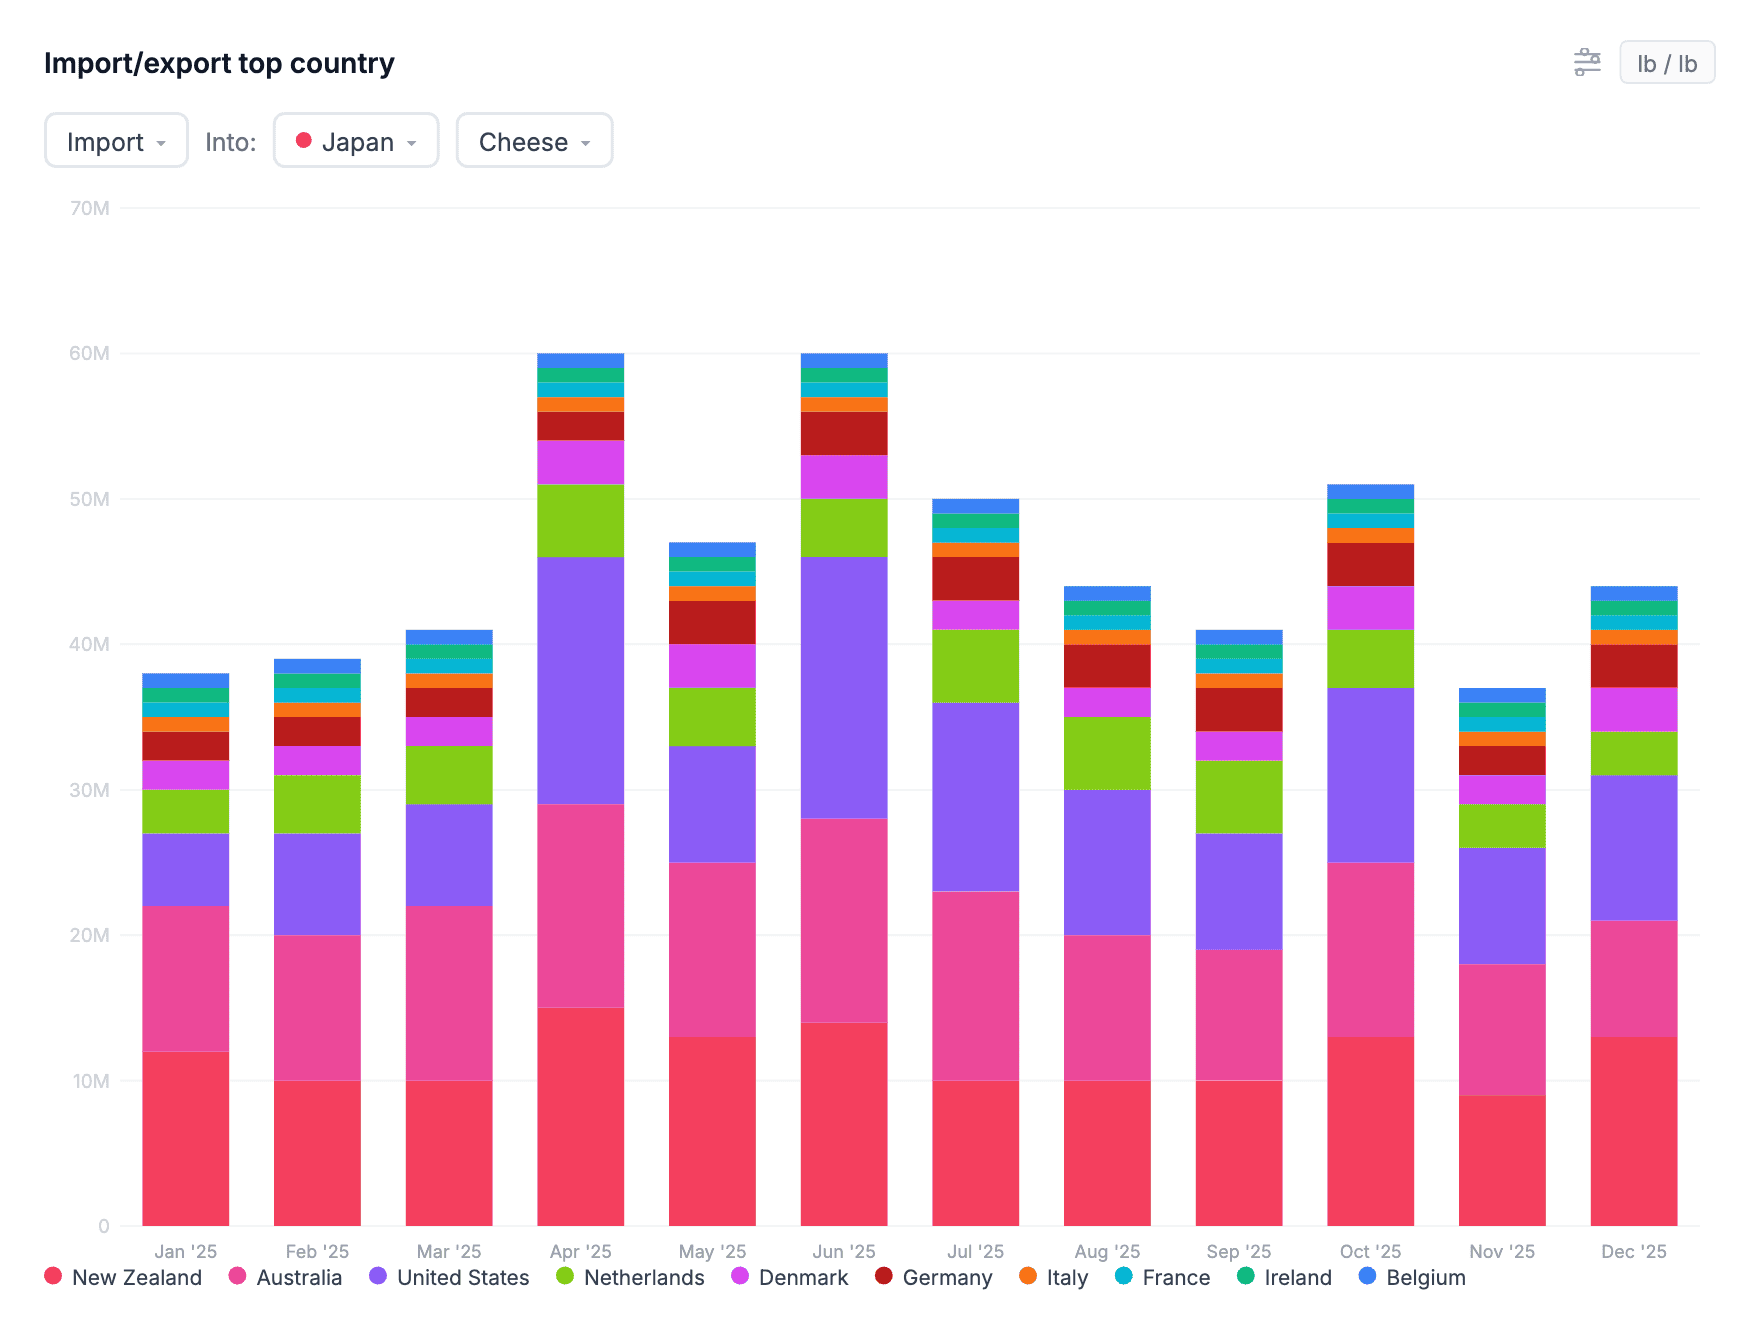
Task: Toggle New Zealand legend series
Action: point(124,1277)
